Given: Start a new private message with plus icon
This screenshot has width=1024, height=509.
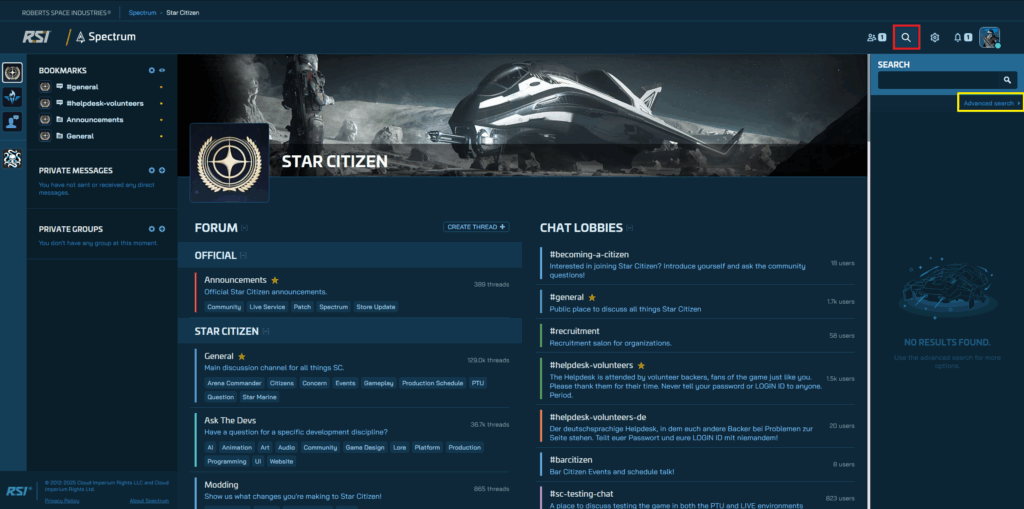Looking at the screenshot, I should (162, 170).
